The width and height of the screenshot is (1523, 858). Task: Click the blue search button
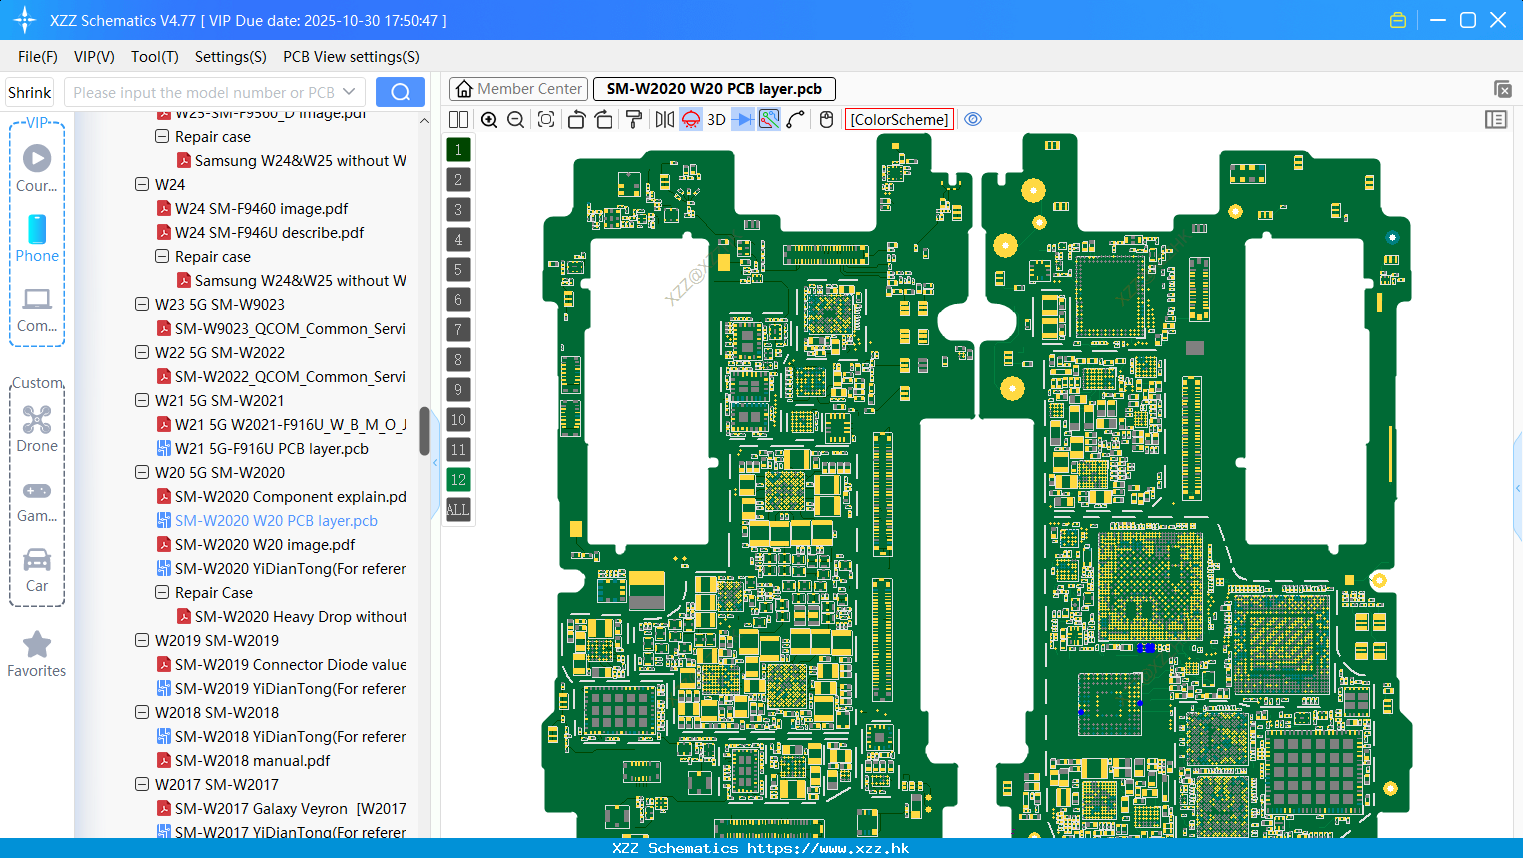click(x=400, y=92)
